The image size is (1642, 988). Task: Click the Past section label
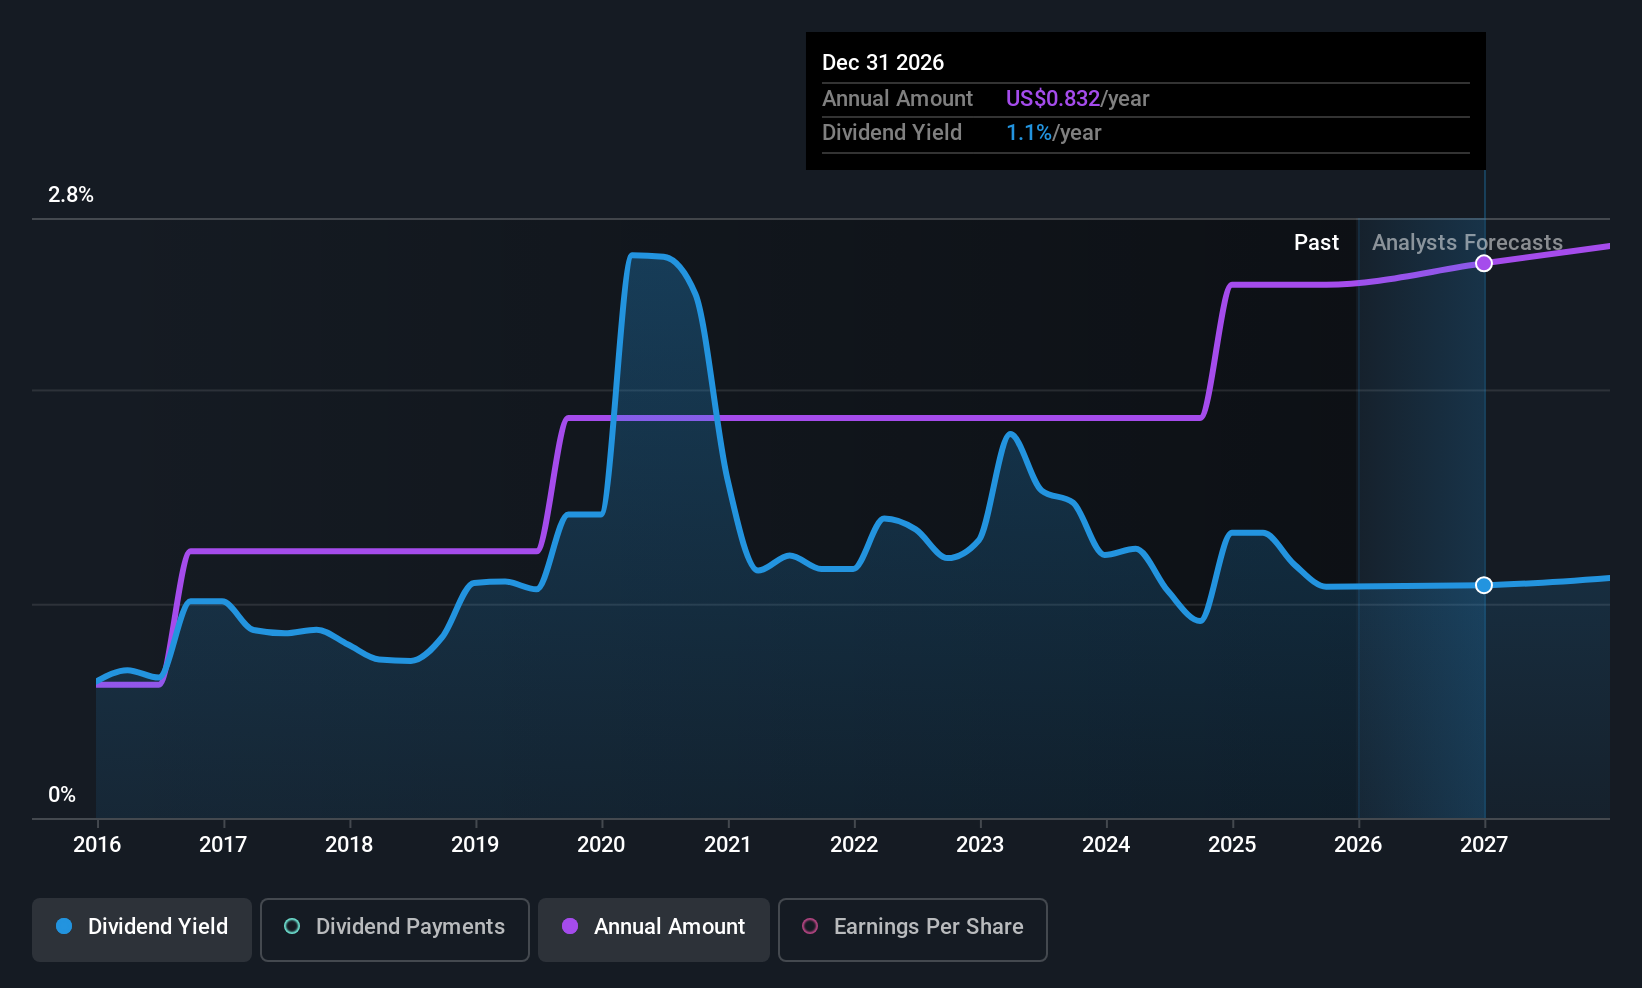(1316, 243)
